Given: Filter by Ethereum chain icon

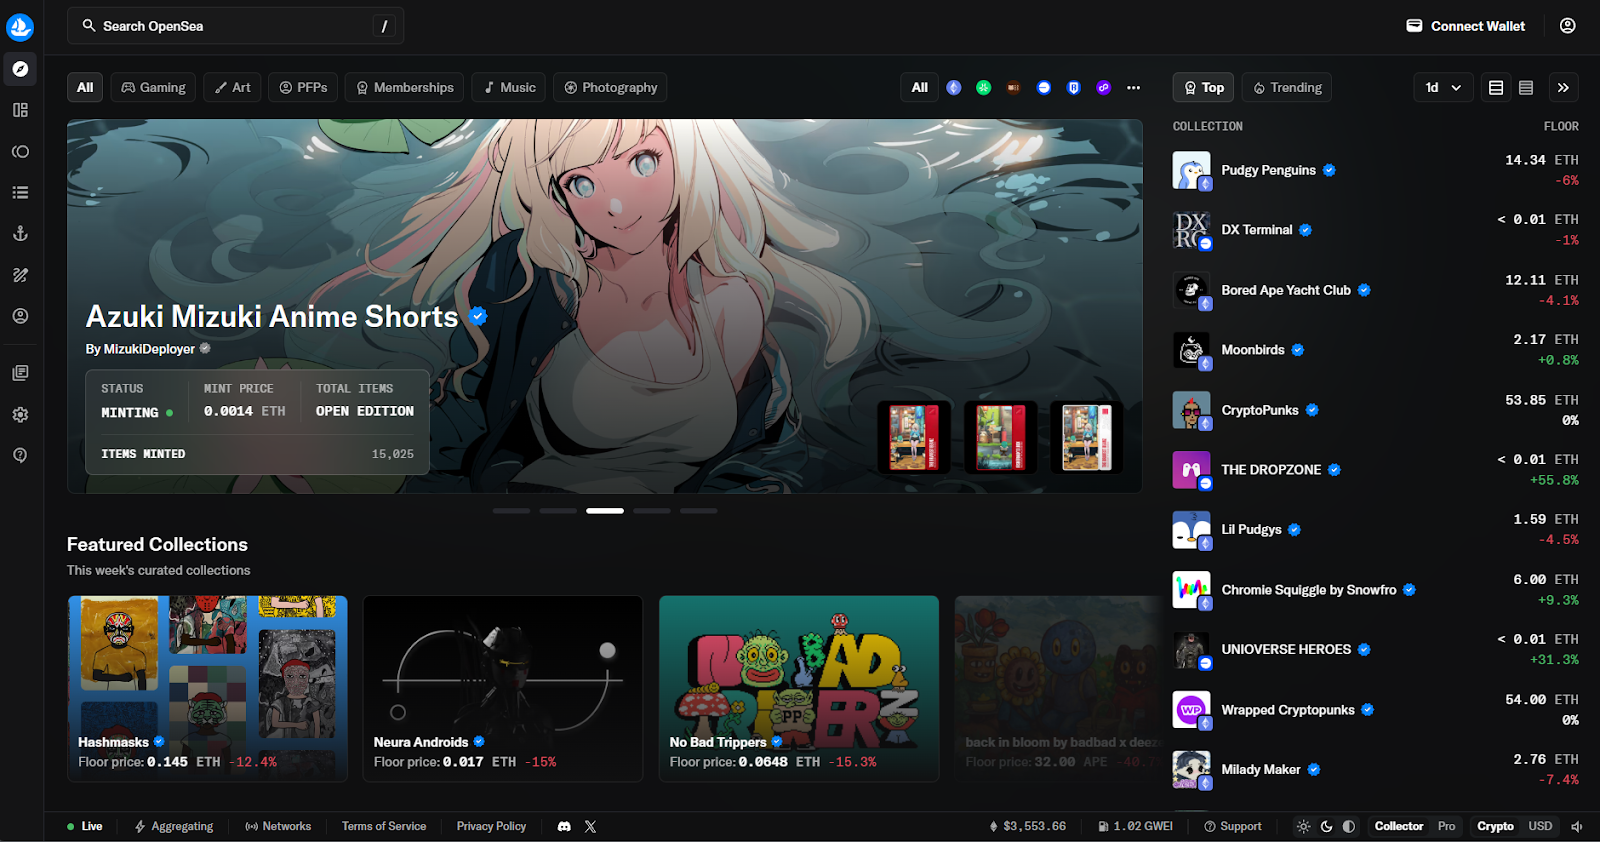Looking at the screenshot, I should [x=954, y=88].
